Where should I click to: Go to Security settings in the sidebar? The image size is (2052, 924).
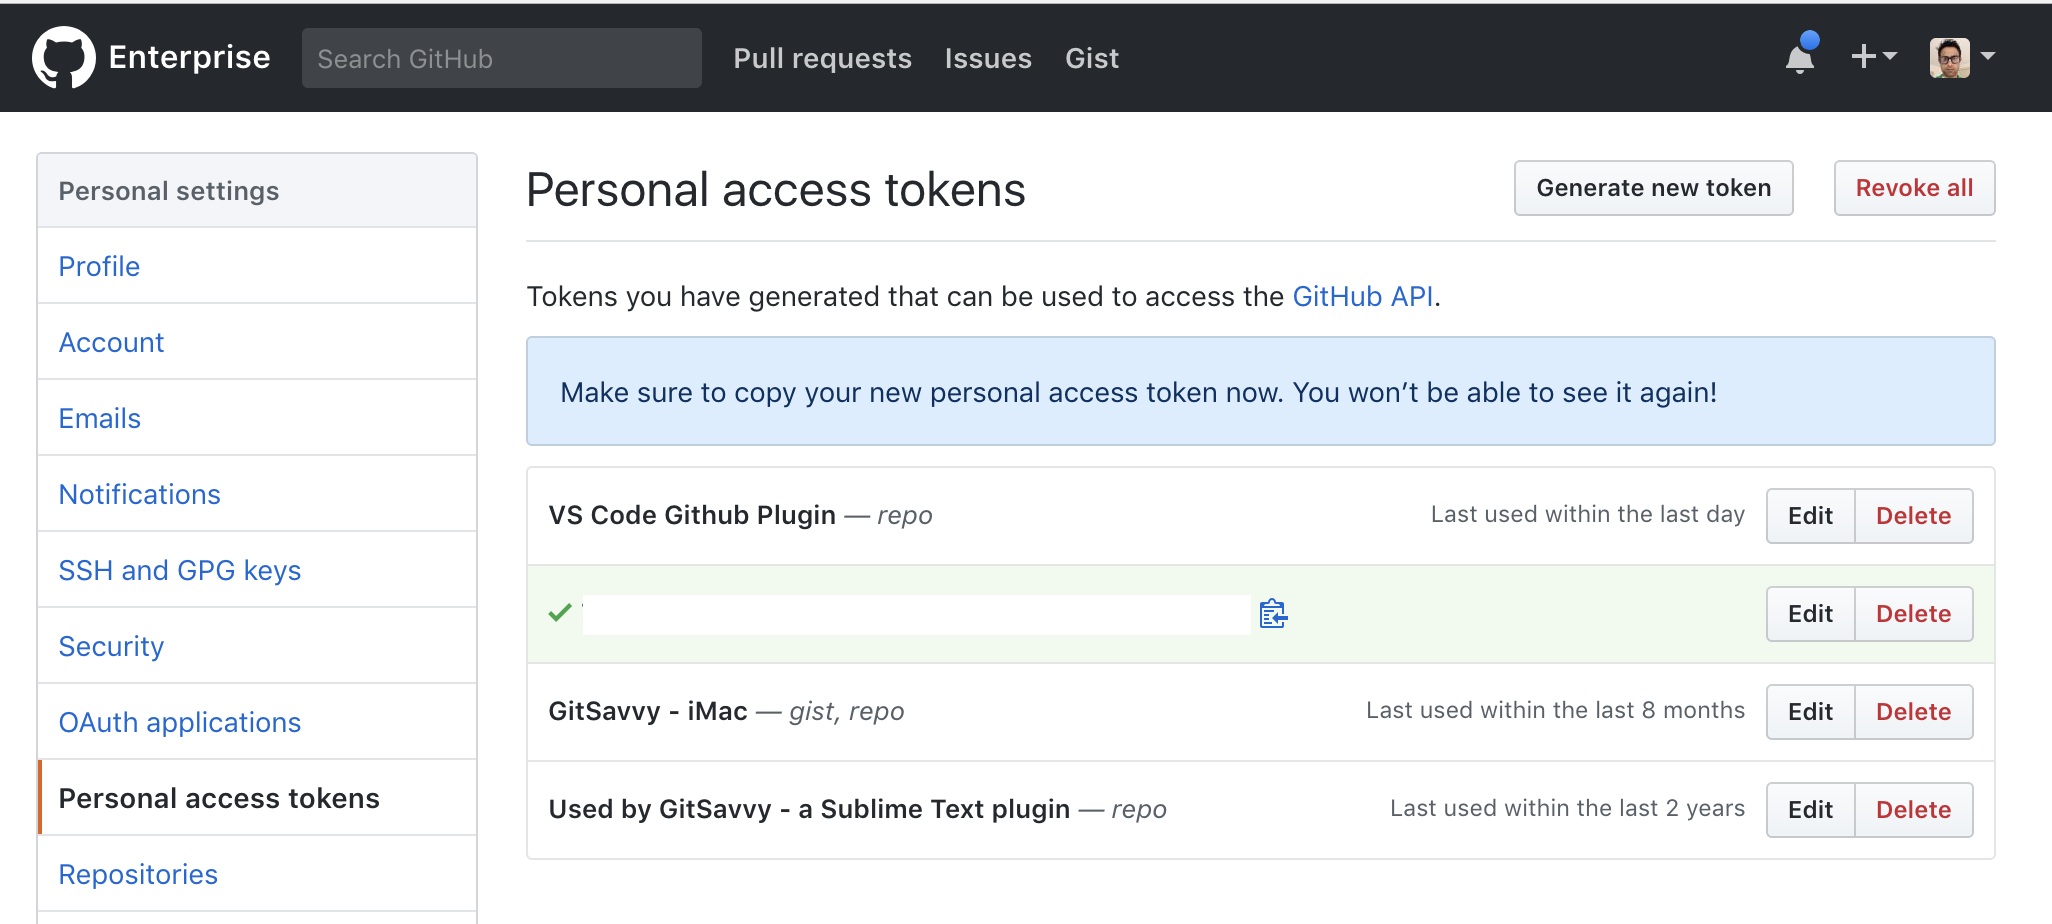click(111, 645)
